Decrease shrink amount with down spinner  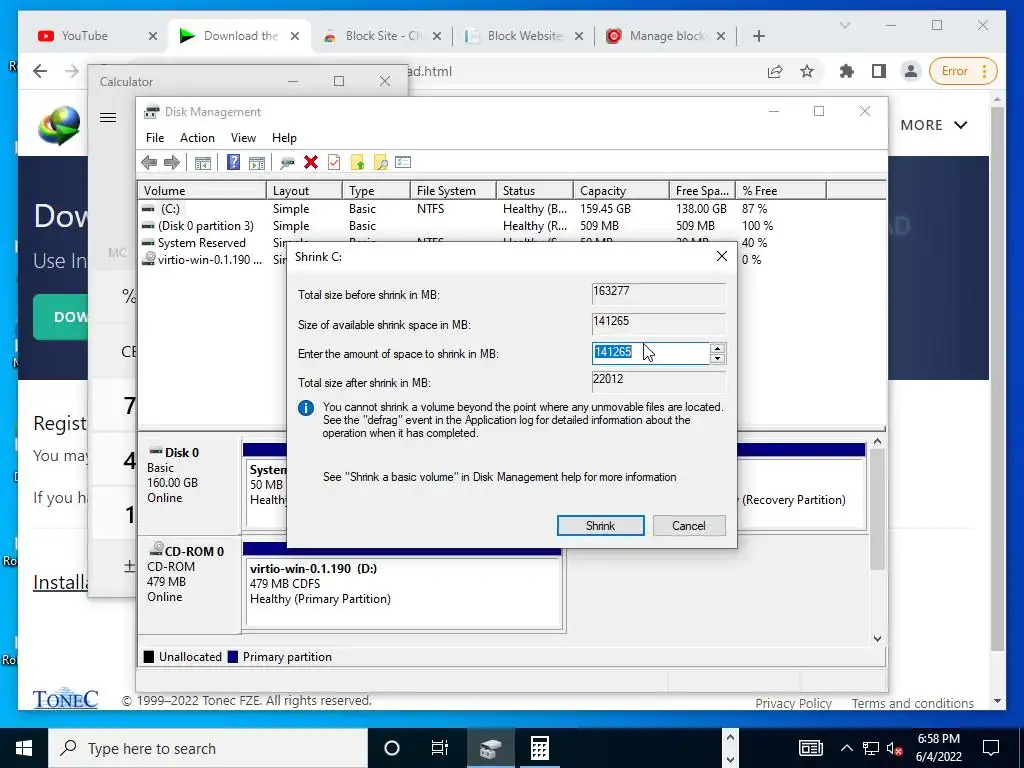pos(717,359)
